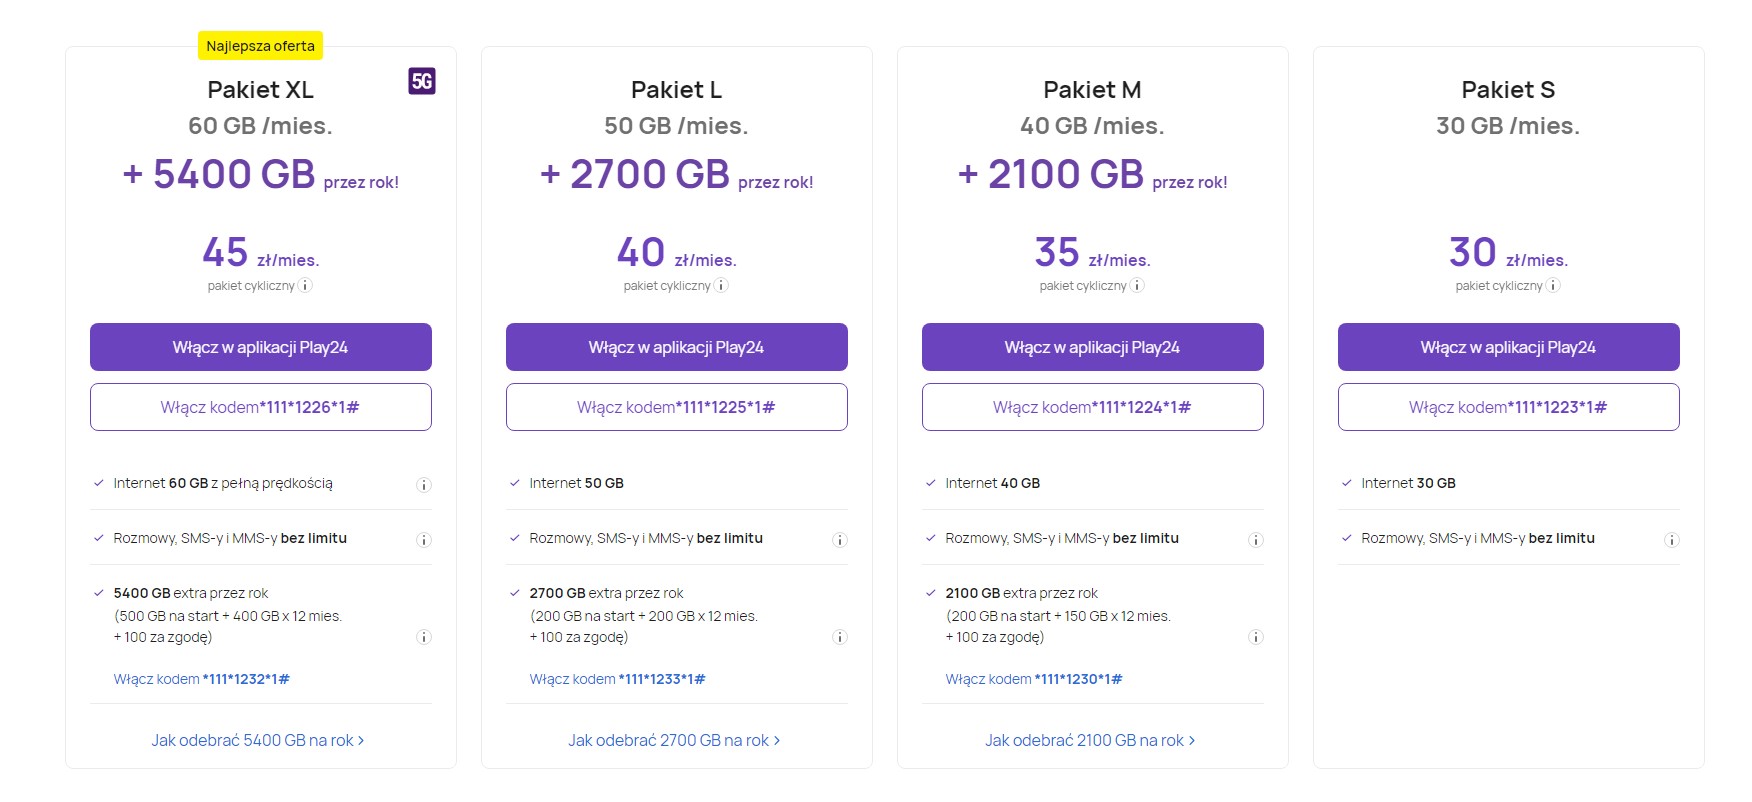1752x802 pixels.
Task: Click Włącz kodem *111*1224*1# button
Action: tap(1093, 407)
